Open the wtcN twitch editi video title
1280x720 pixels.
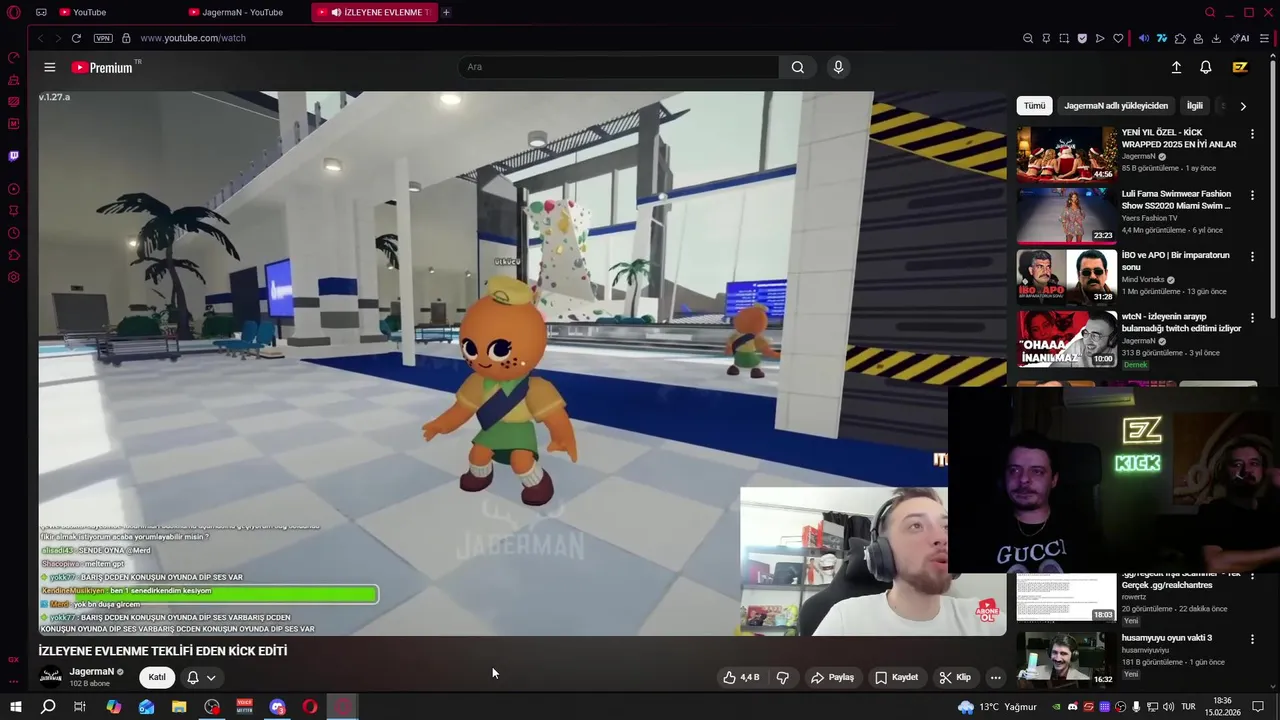[1181, 322]
